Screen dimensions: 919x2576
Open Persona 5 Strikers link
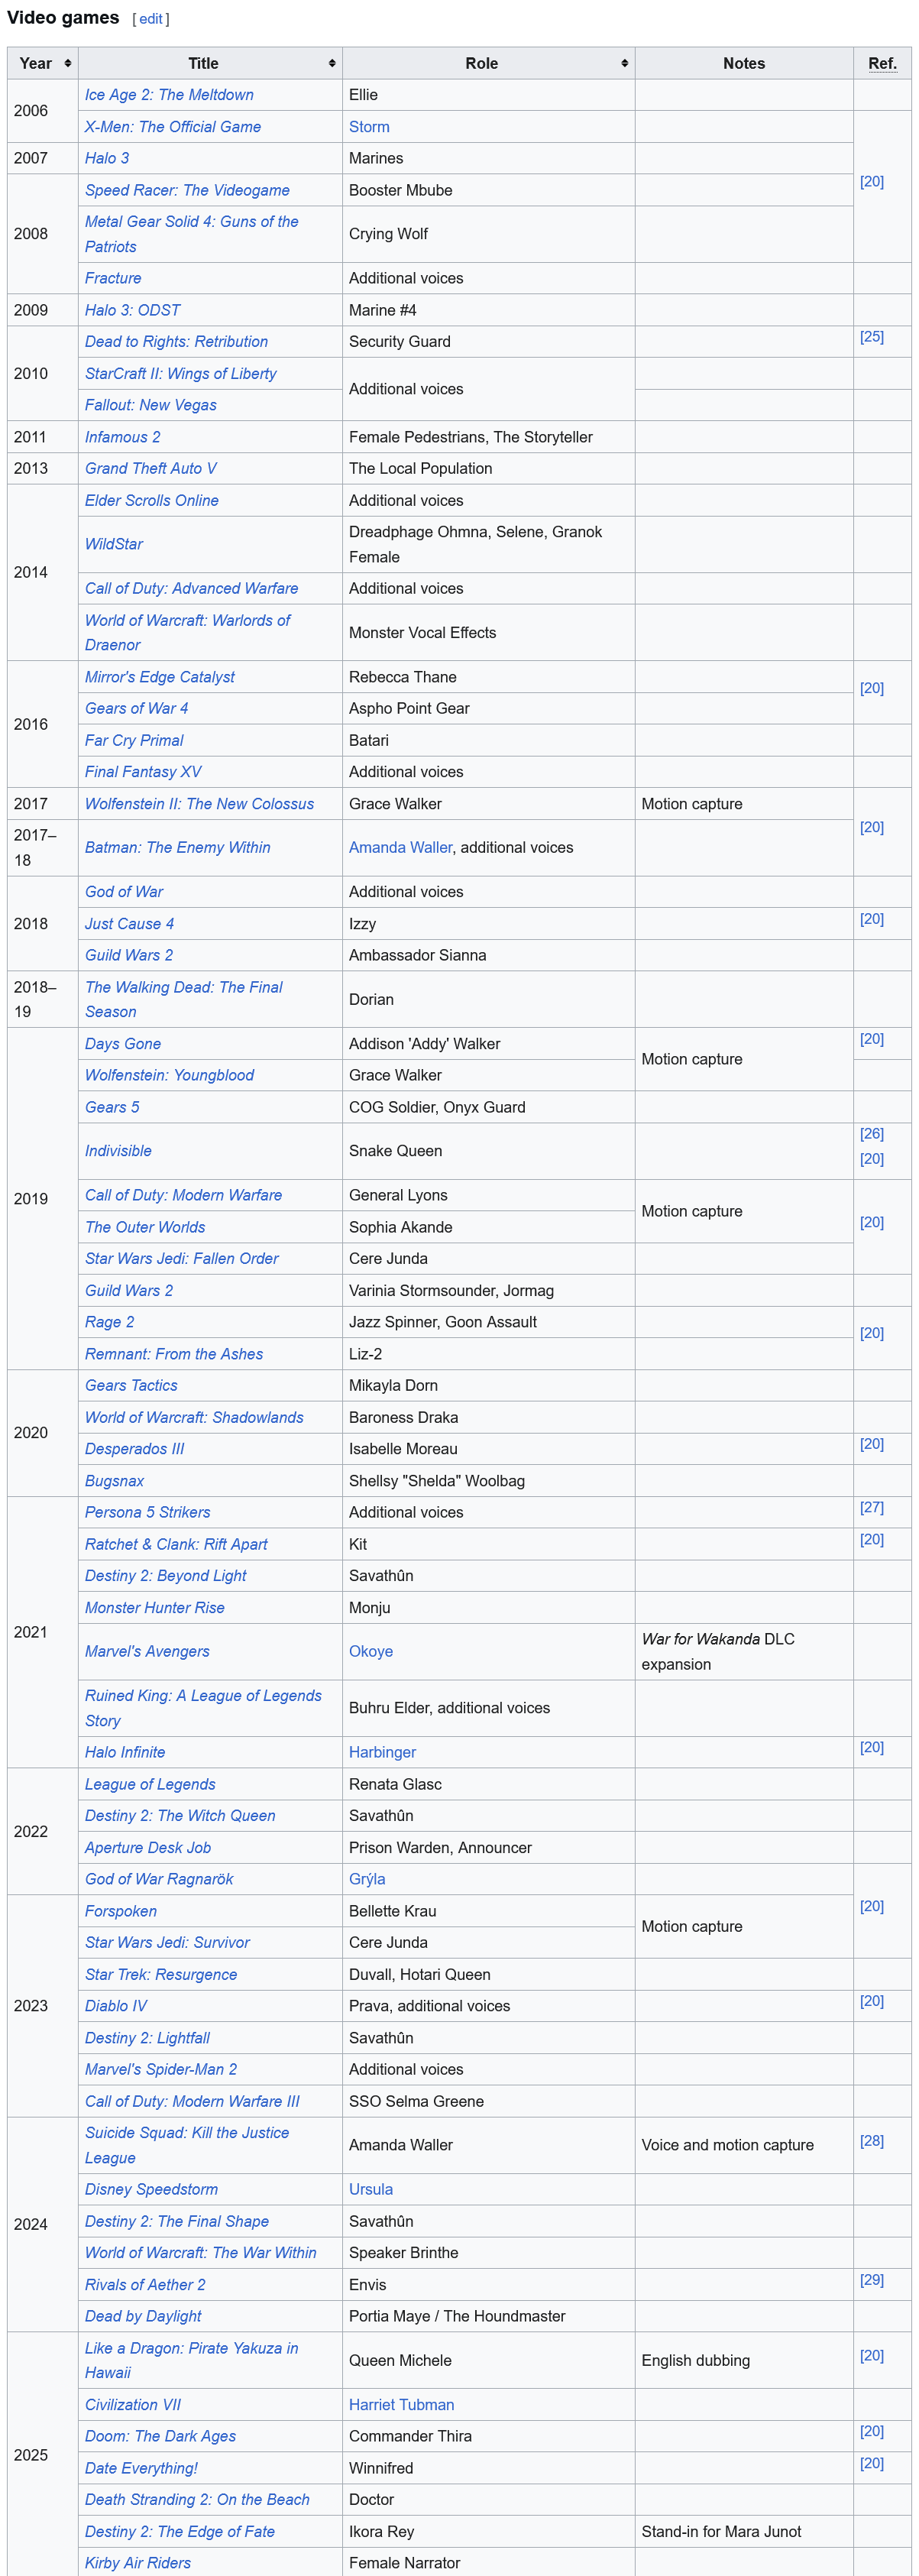point(148,1512)
